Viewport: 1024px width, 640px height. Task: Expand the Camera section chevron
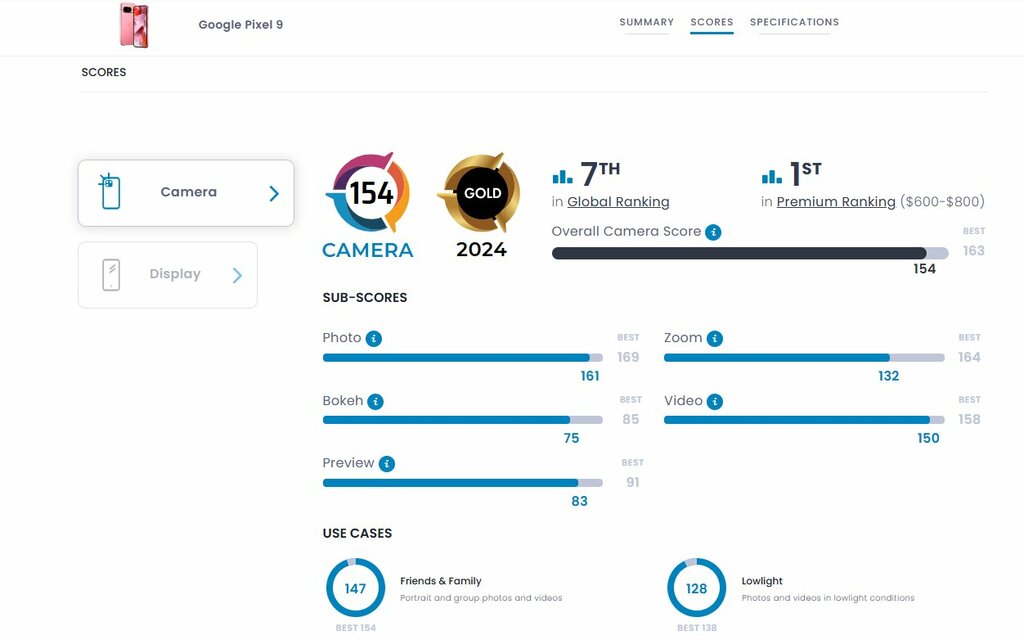pyautogui.click(x=274, y=194)
